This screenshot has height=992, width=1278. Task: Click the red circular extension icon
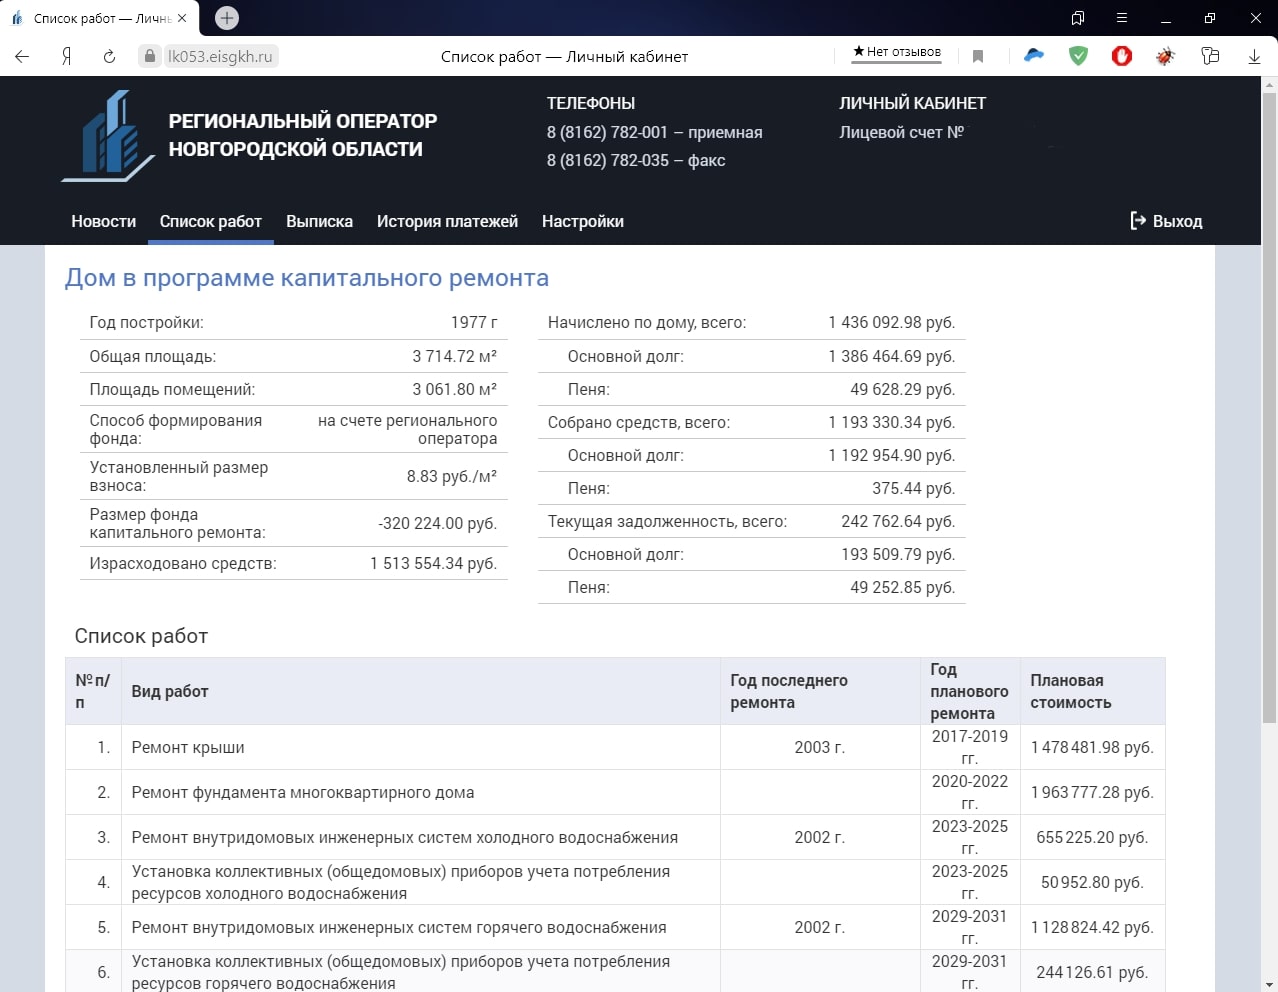pyautogui.click(x=1122, y=56)
